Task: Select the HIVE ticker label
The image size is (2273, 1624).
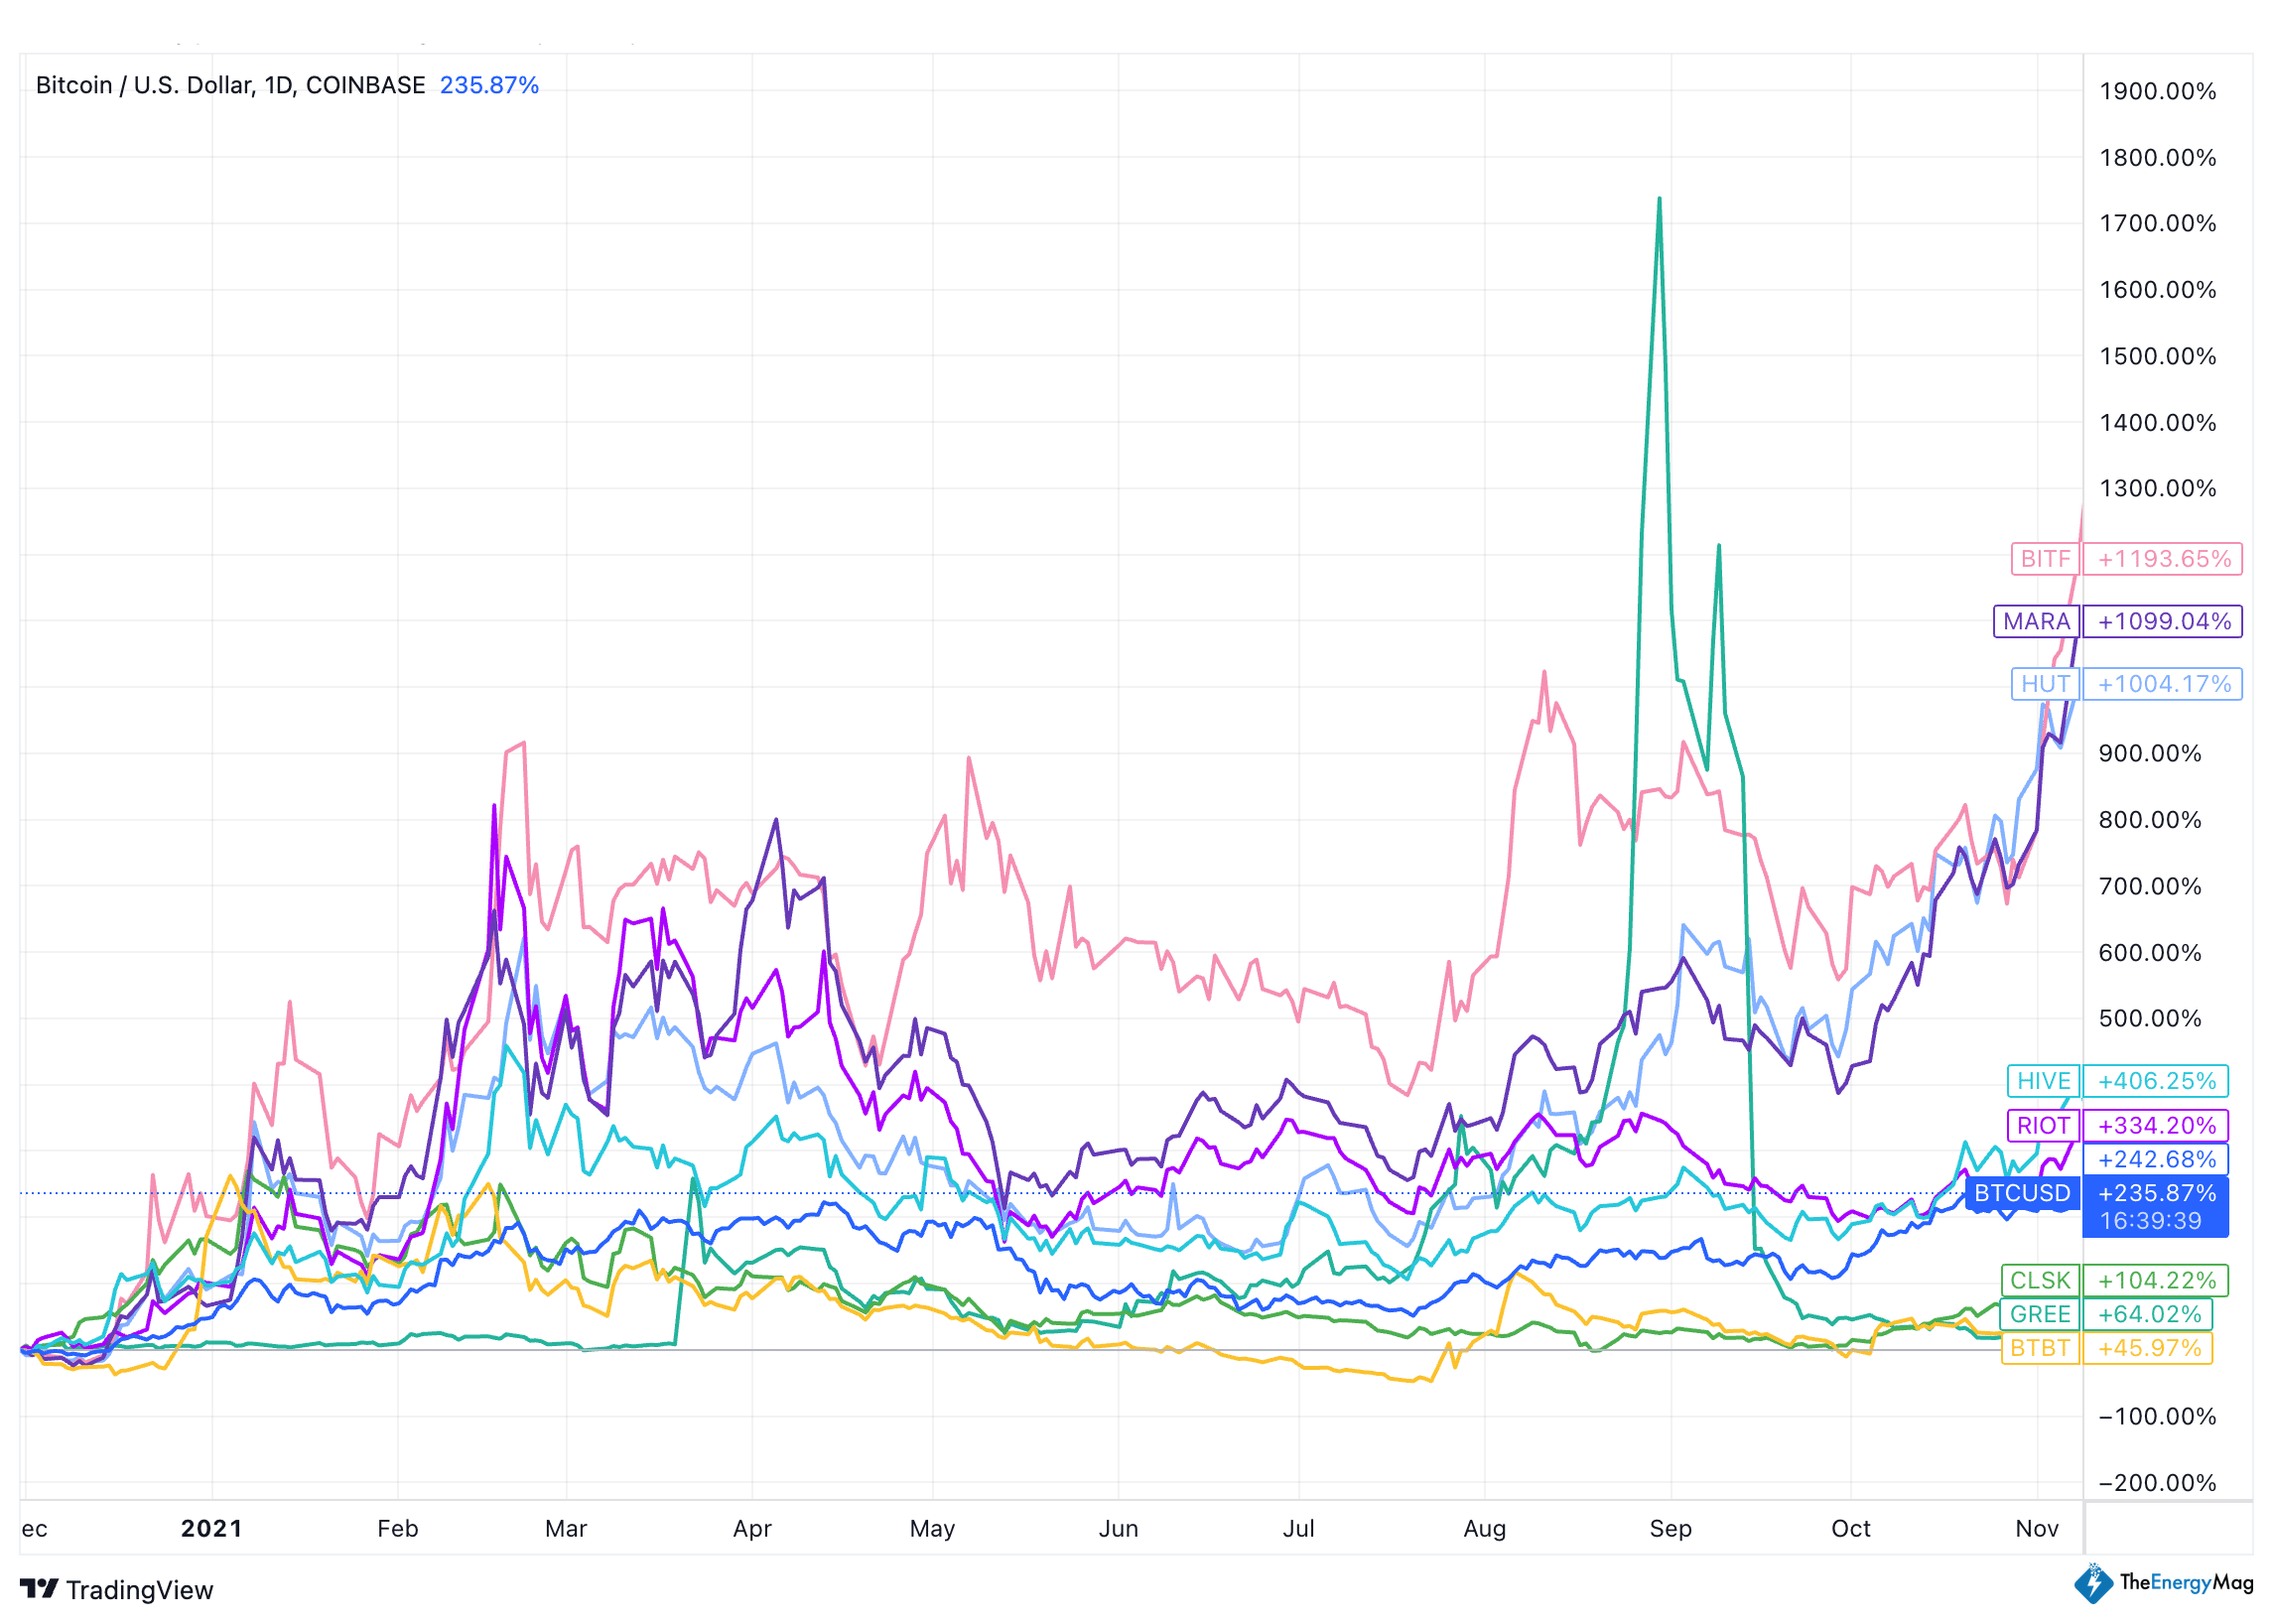Action: click(x=2042, y=1081)
